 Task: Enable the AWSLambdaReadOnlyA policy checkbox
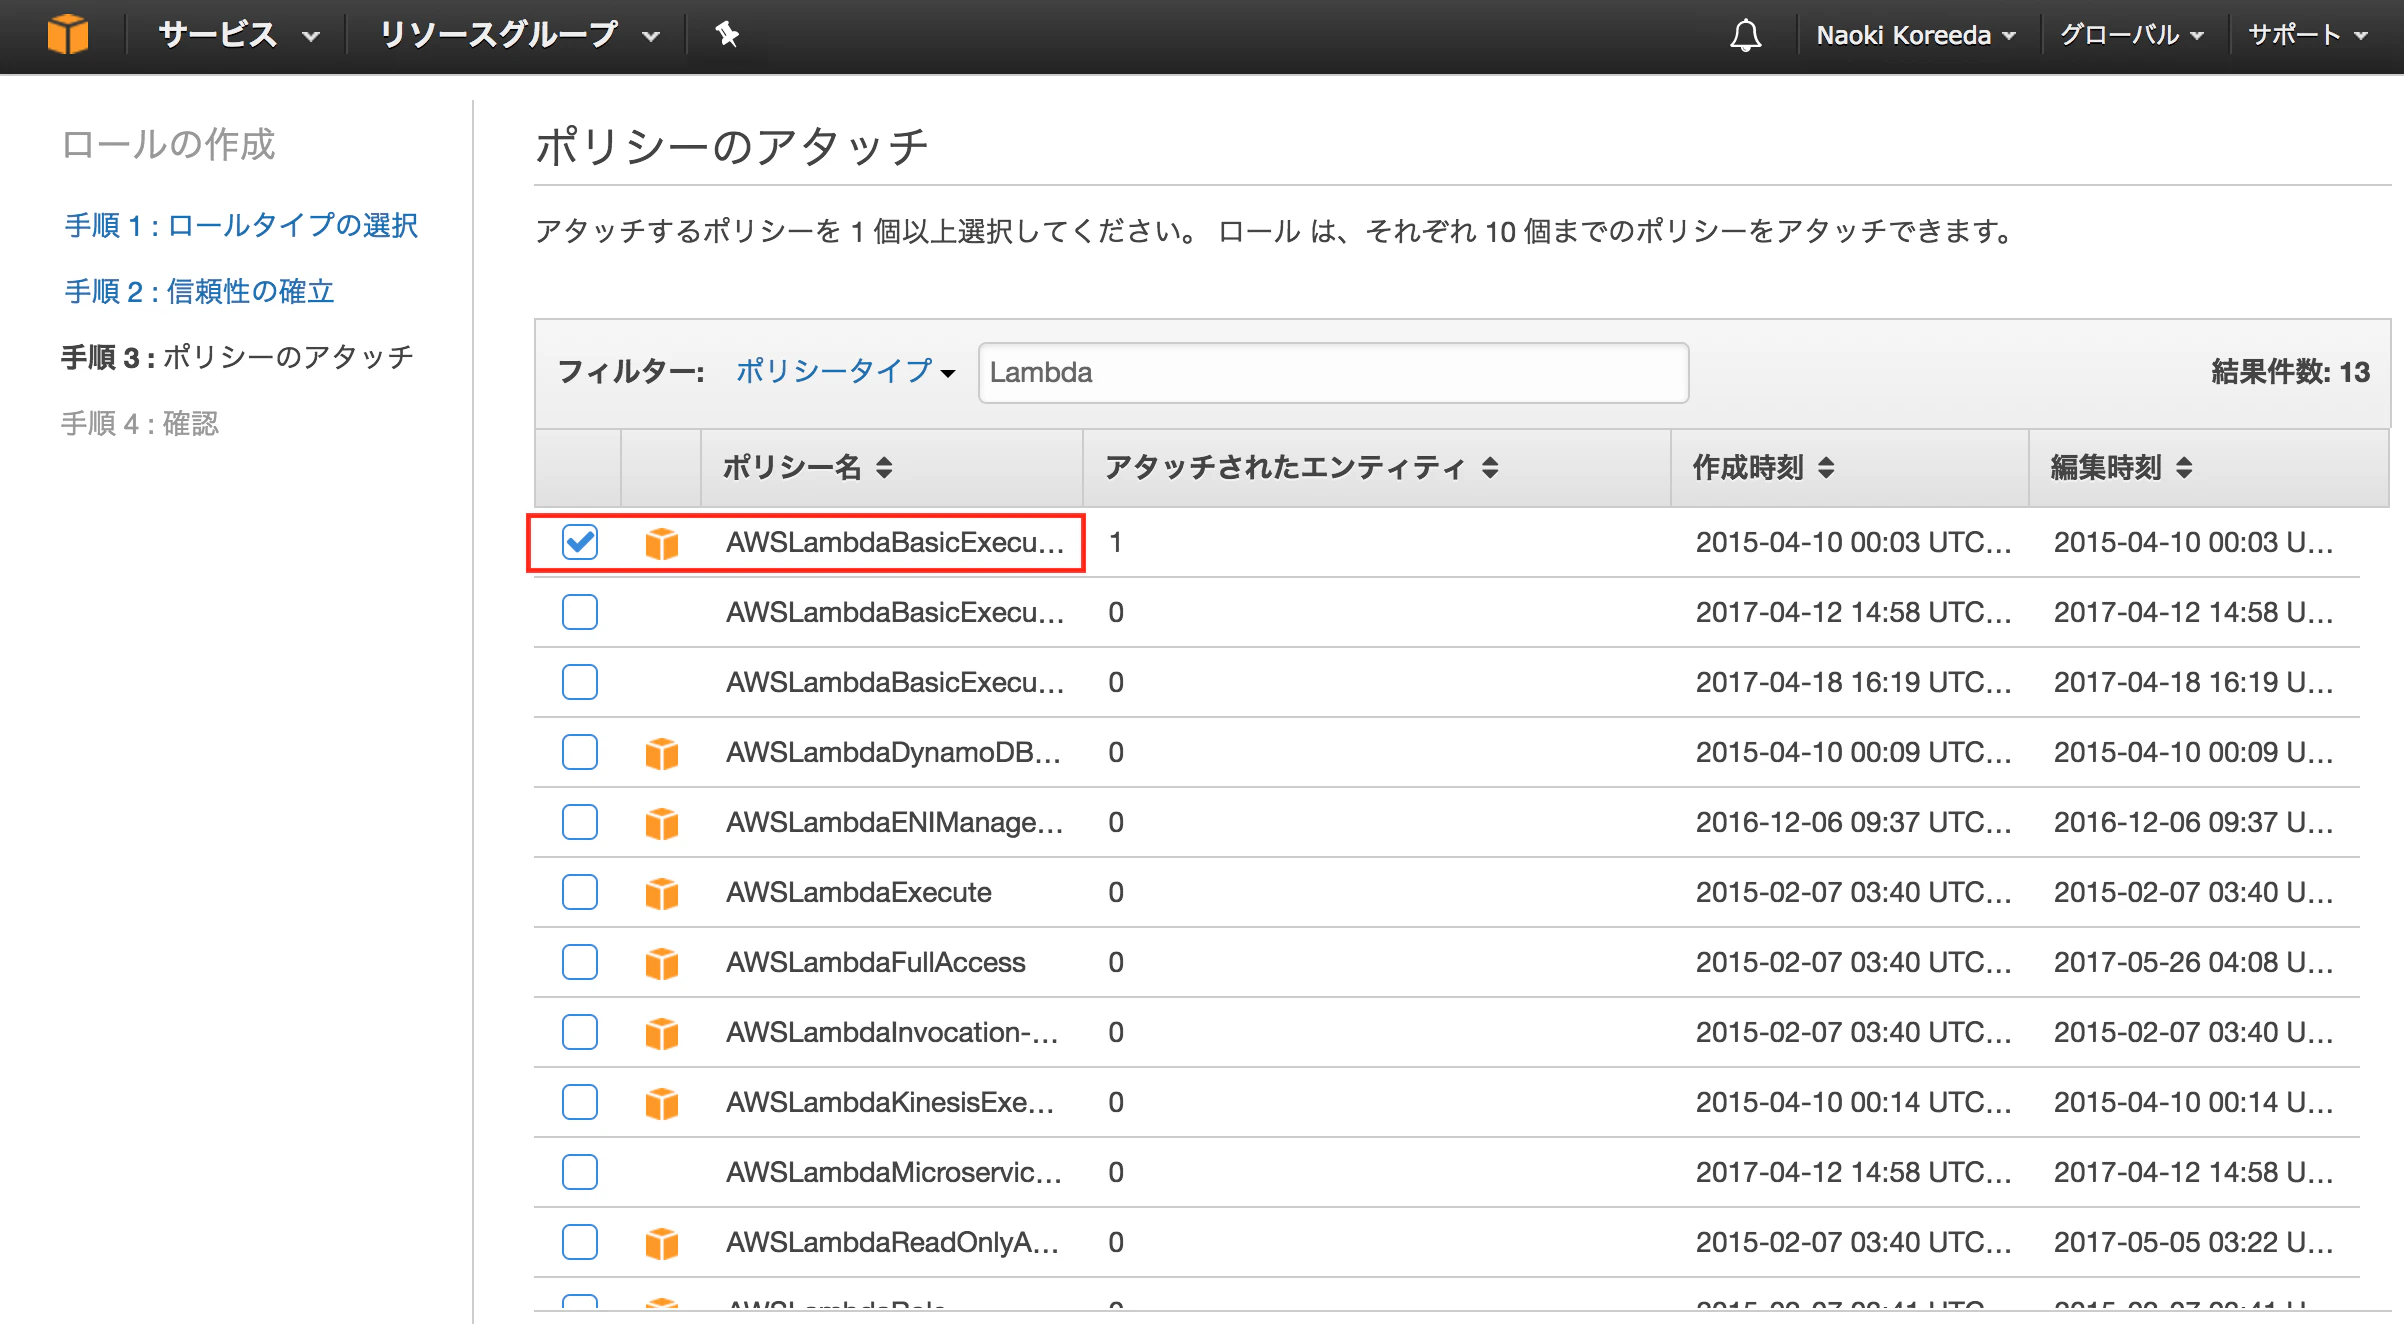(x=580, y=1242)
